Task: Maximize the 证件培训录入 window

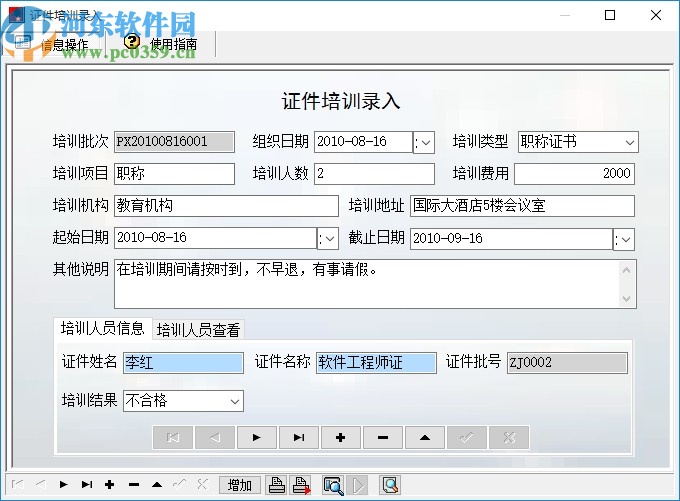Action: coord(610,15)
